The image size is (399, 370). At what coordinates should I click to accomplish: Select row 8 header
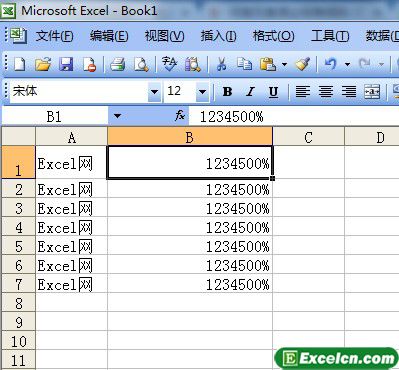[x=18, y=303]
